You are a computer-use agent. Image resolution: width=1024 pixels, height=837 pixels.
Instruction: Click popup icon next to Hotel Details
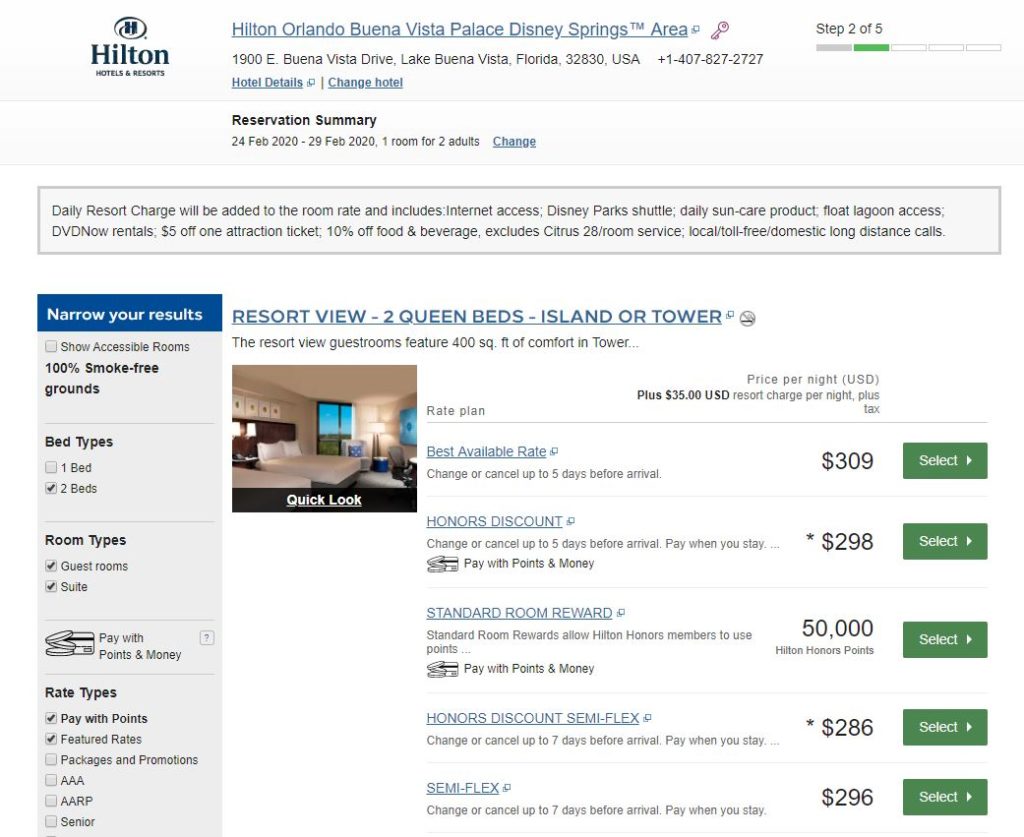[311, 83]
